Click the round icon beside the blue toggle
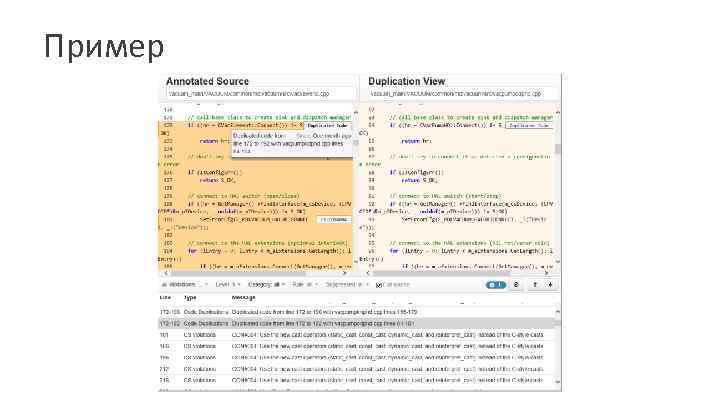Viewport: 720px width, 405px height. 516,285
